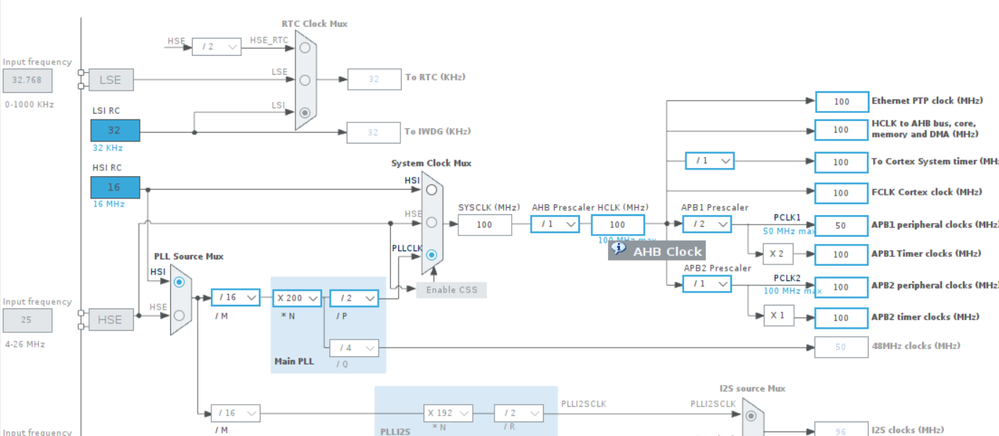This screenshot has width=999, height=436.
Task: Click the LSI RC 32 block
Action: [x=115, y=130]
